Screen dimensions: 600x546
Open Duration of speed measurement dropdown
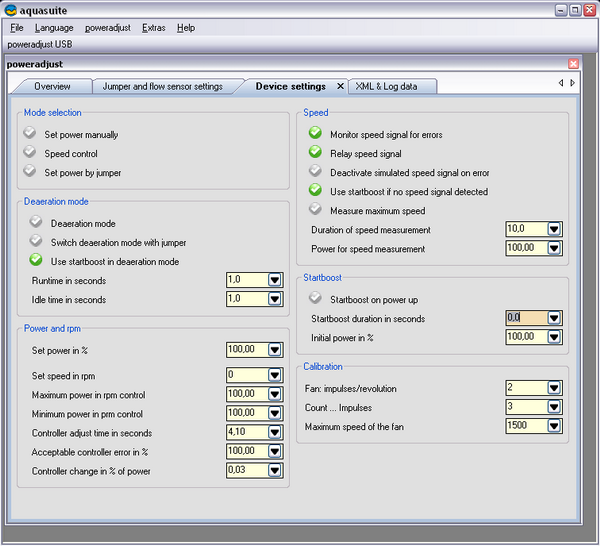click(x=554, y=229)
